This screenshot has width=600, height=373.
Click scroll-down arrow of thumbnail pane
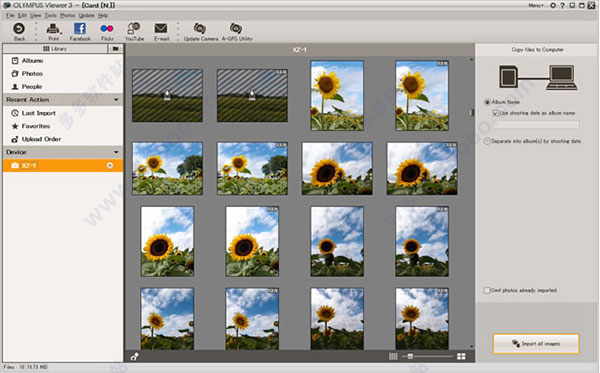[471, 347]
